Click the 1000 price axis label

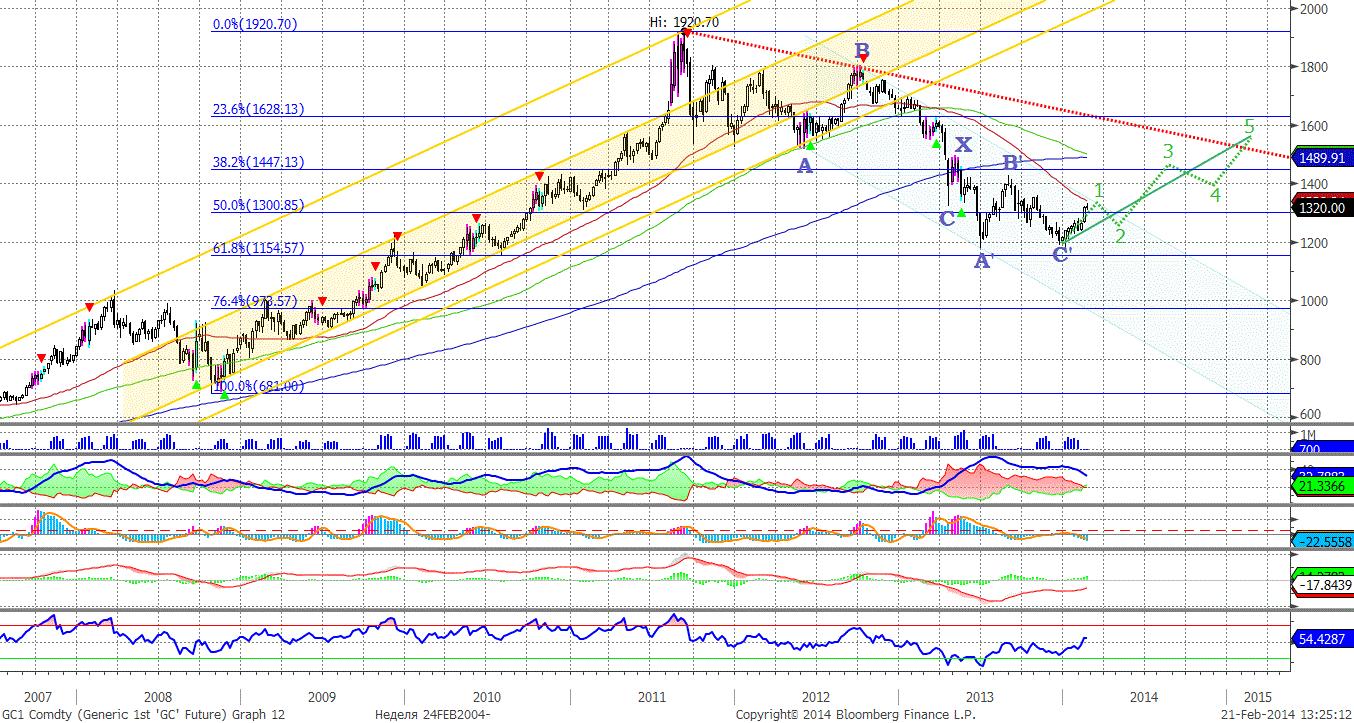[1314, 301]
